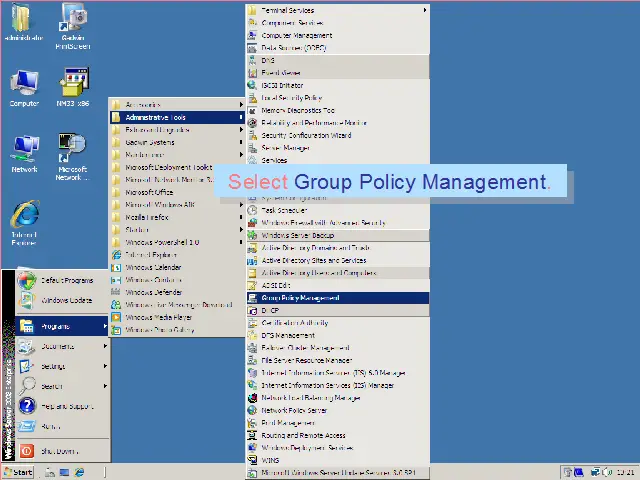Select Group Policy Management
Screen dimensions: 640x480
coord(338,298)
